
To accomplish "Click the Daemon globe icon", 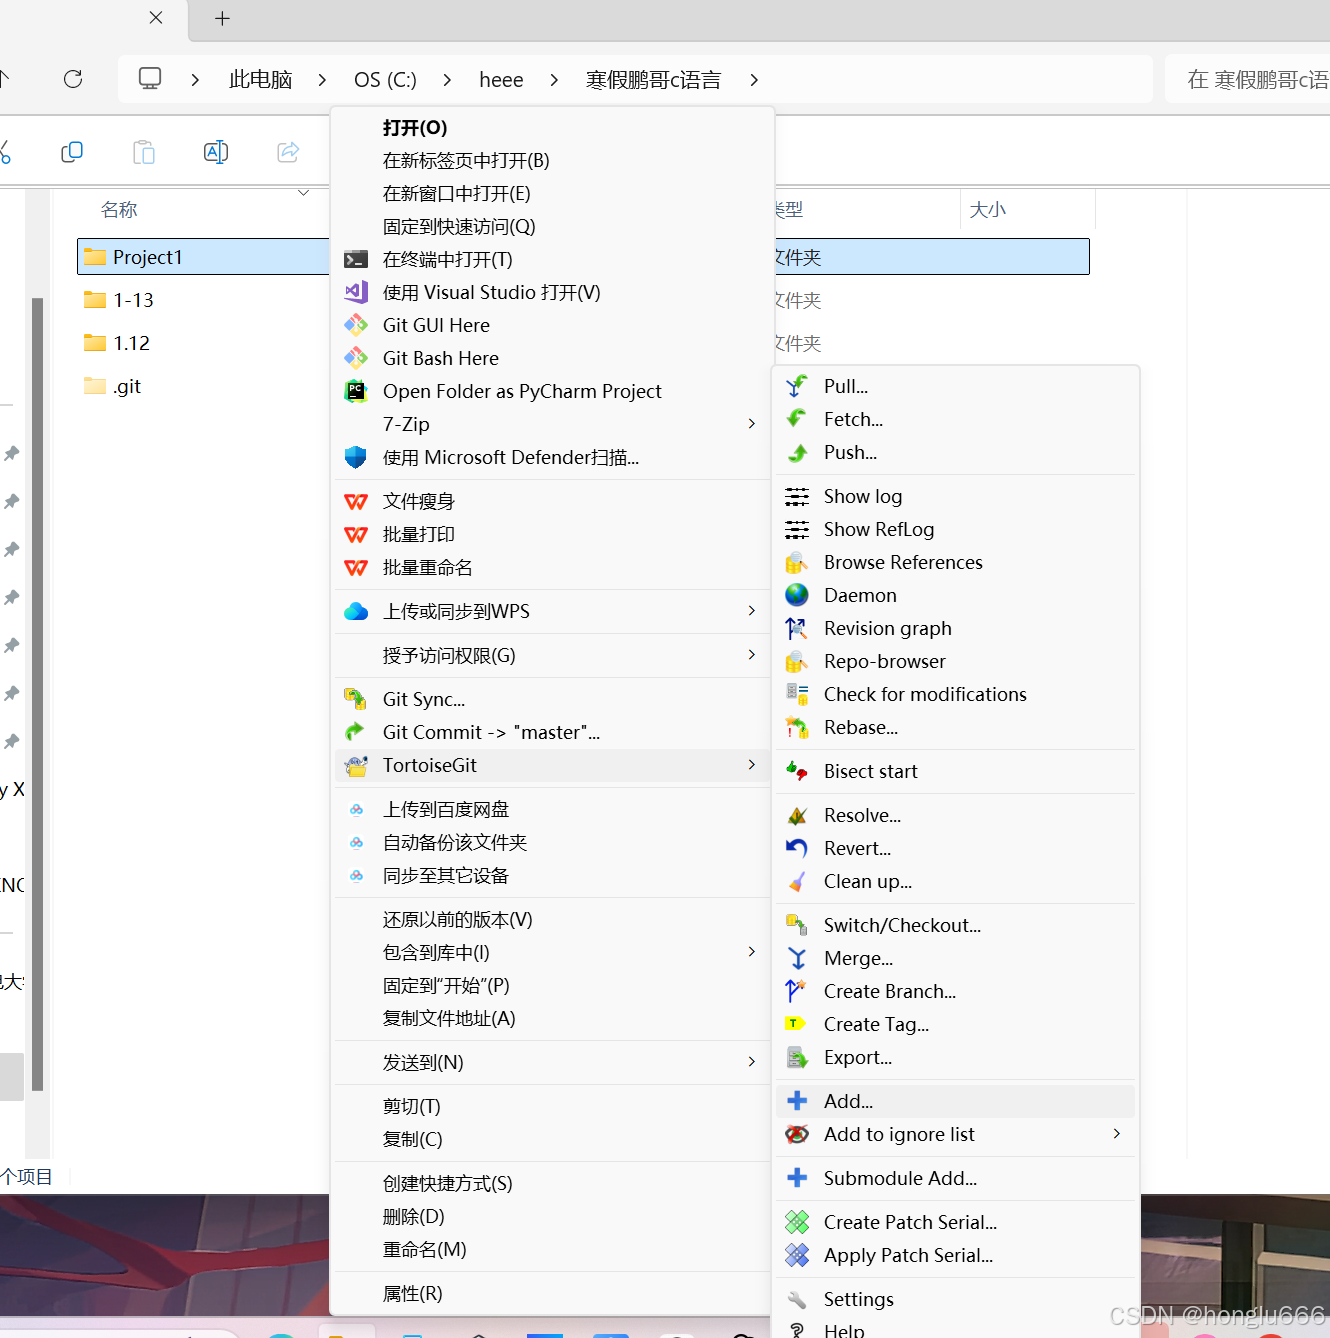I will [797, 595].
